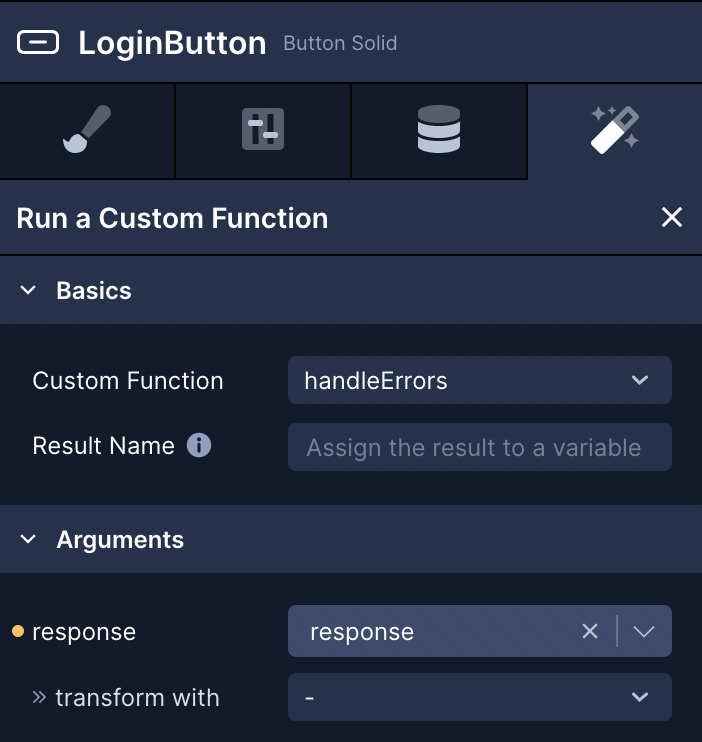Screen dimensions: 702x742
Task: Click the Arguments section heading
Action: tap(120, 539)
